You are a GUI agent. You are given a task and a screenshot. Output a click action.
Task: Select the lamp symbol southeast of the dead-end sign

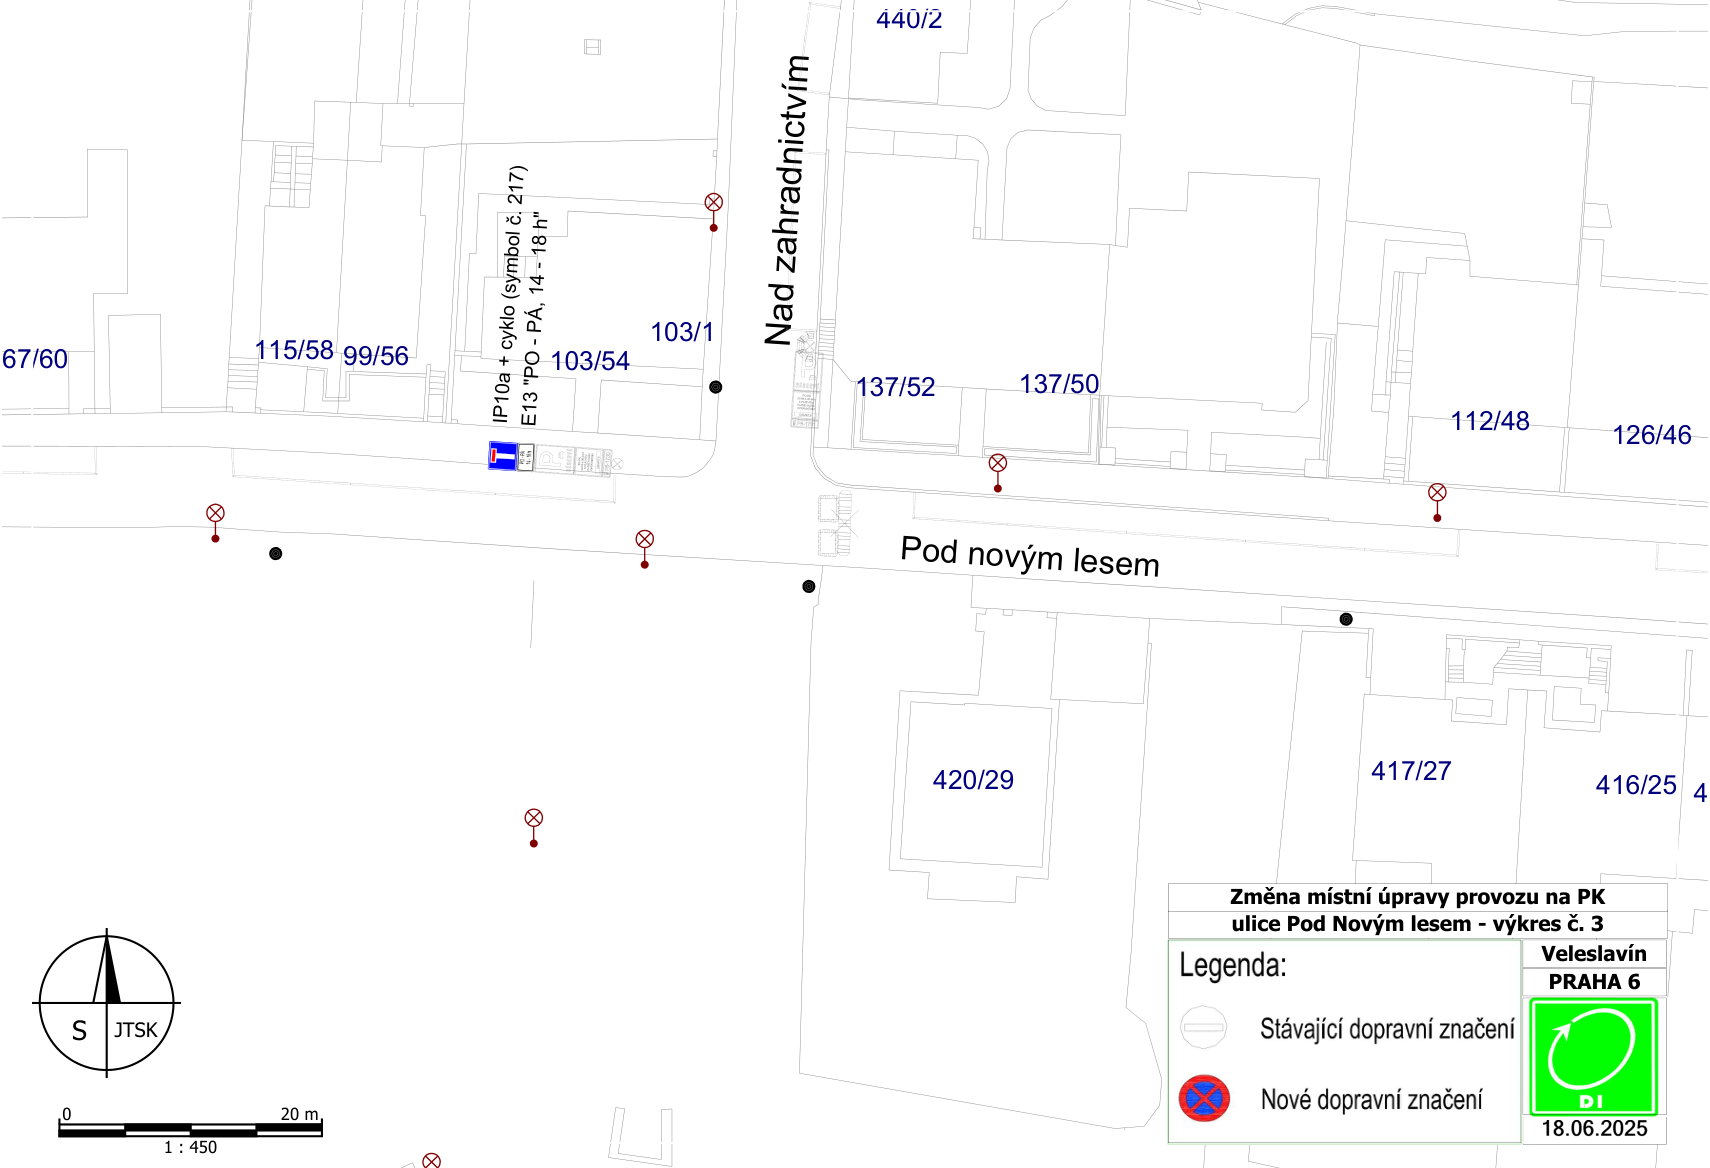tap(645, 549)
